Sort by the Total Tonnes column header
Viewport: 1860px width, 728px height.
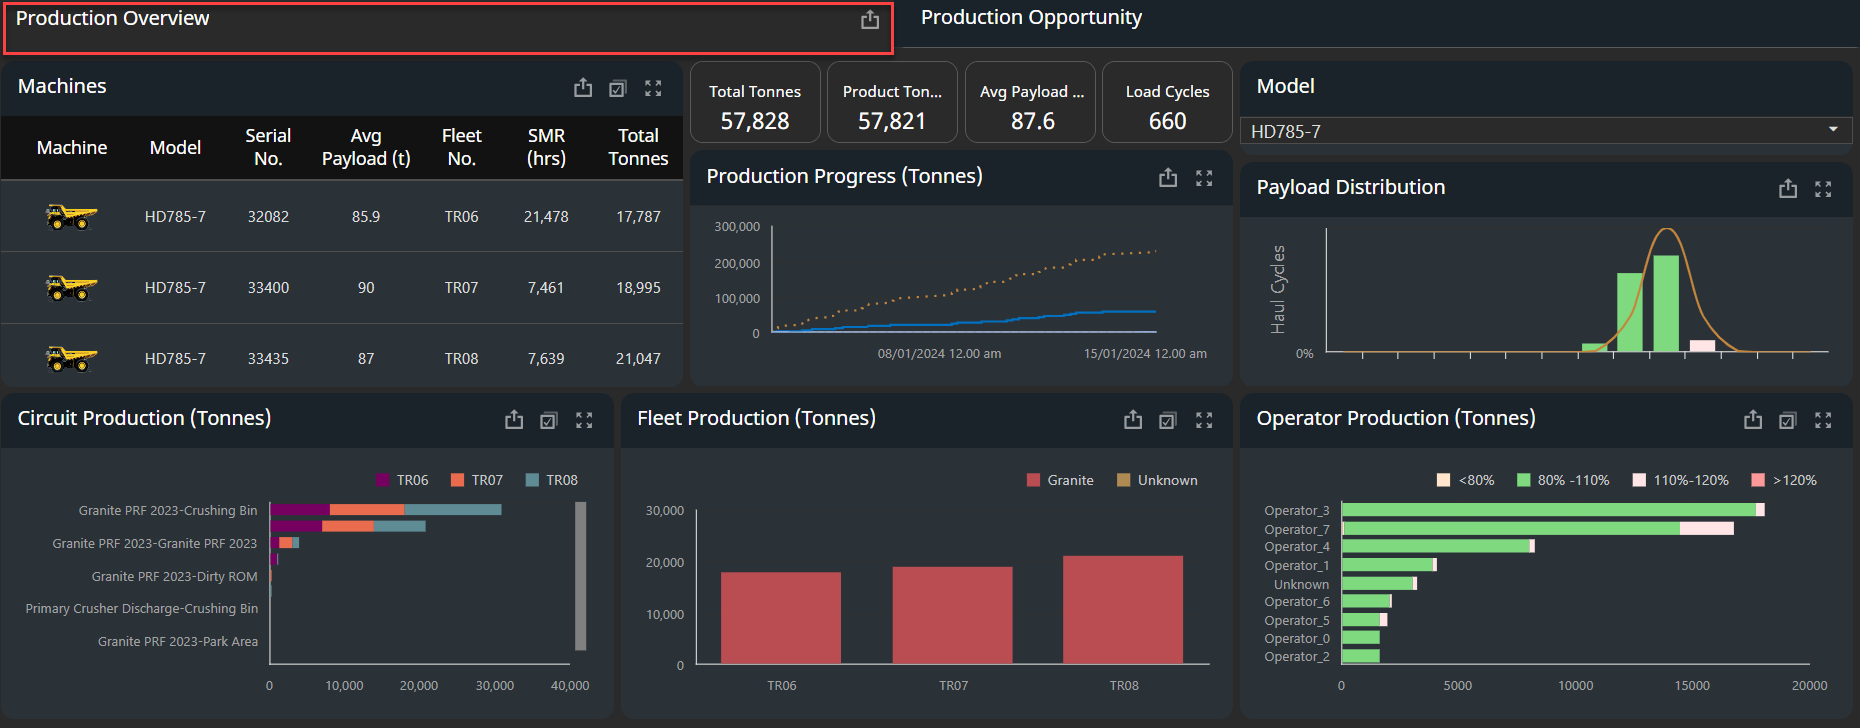(x=638, y=147)
